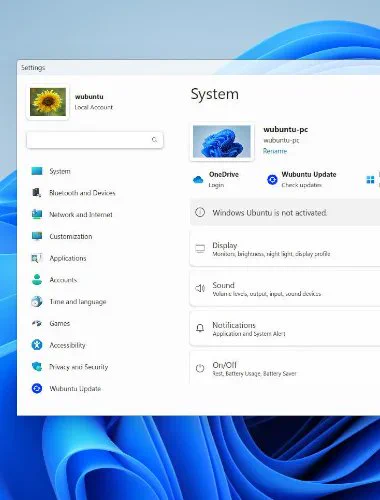Click the Time and language globe icon
The width and height of the screenshot is (380, 500).
click(37, 301)
